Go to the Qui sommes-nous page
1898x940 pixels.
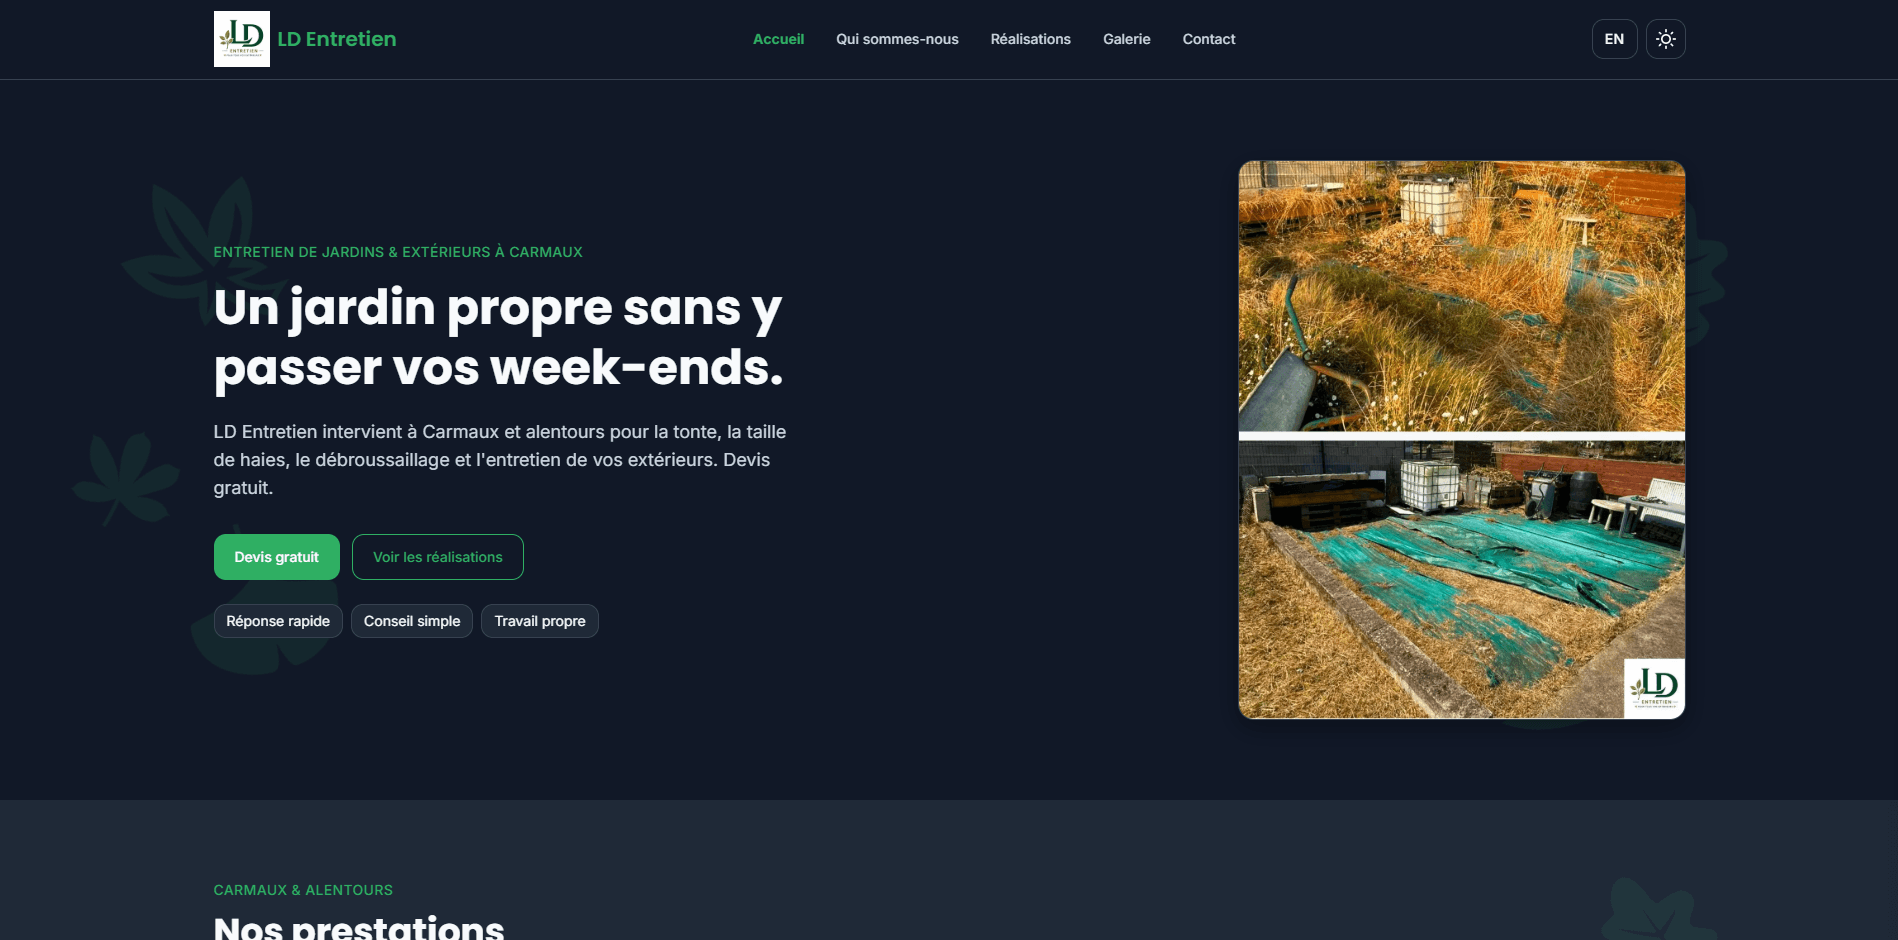pyautogui.click(x=897, y=39)
